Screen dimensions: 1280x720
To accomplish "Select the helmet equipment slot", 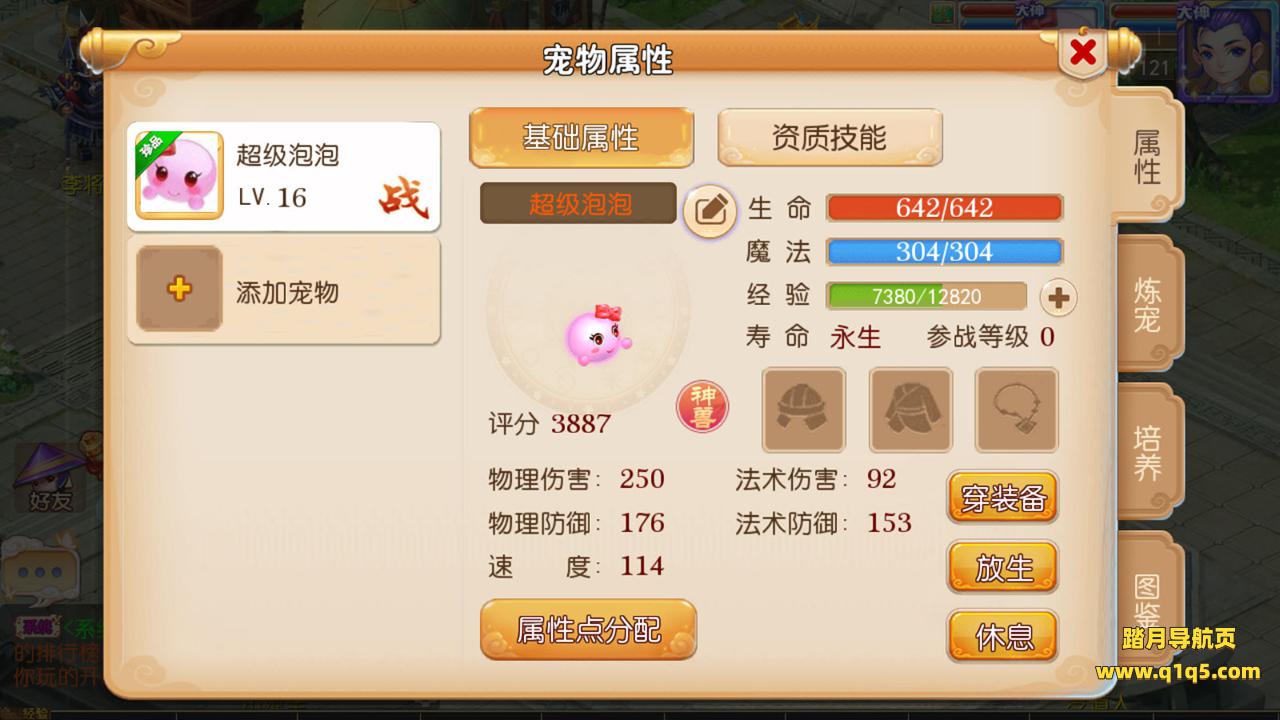I will coord(804,410).
